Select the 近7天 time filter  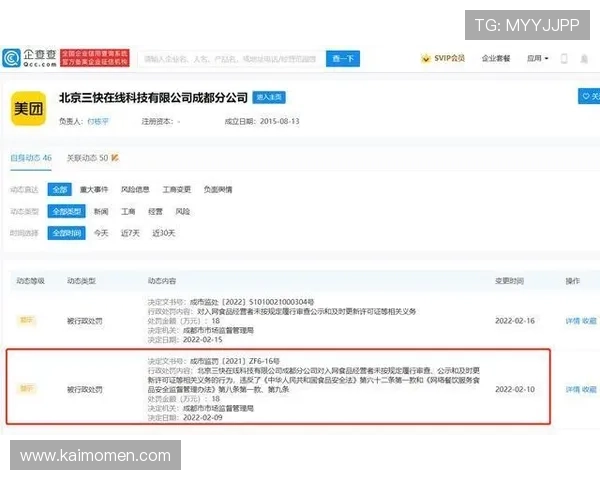pyautogui.click(x=130, y=233)
